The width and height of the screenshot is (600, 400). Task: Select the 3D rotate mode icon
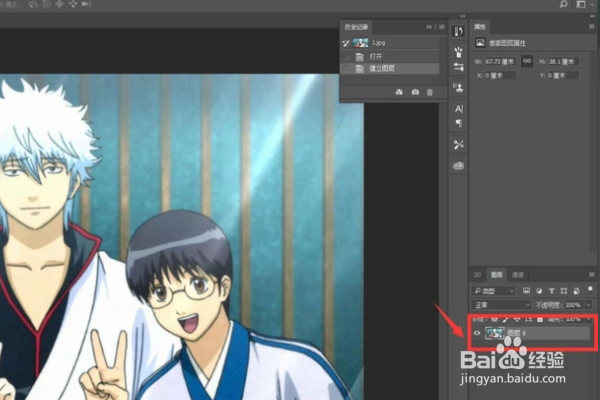coord(33,4)
